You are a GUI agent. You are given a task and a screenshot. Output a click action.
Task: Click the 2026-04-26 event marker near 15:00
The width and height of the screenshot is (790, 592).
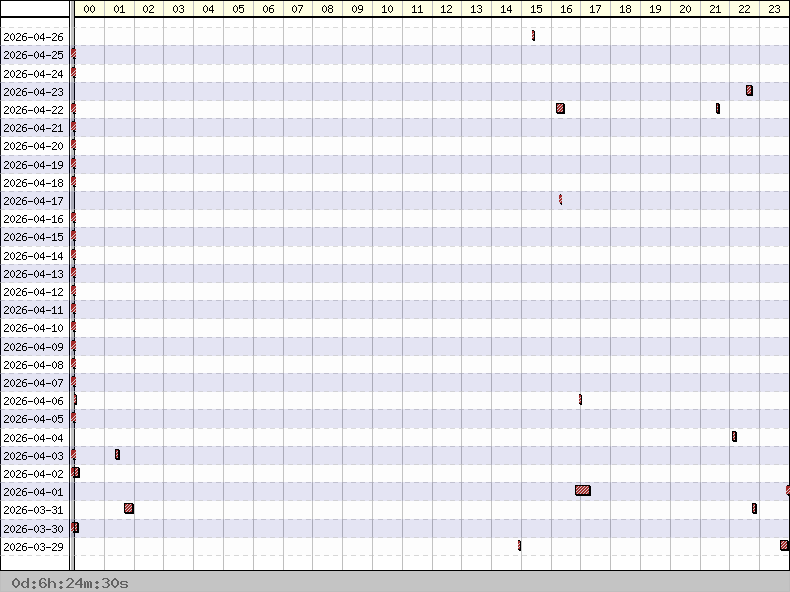click(533, 36)
